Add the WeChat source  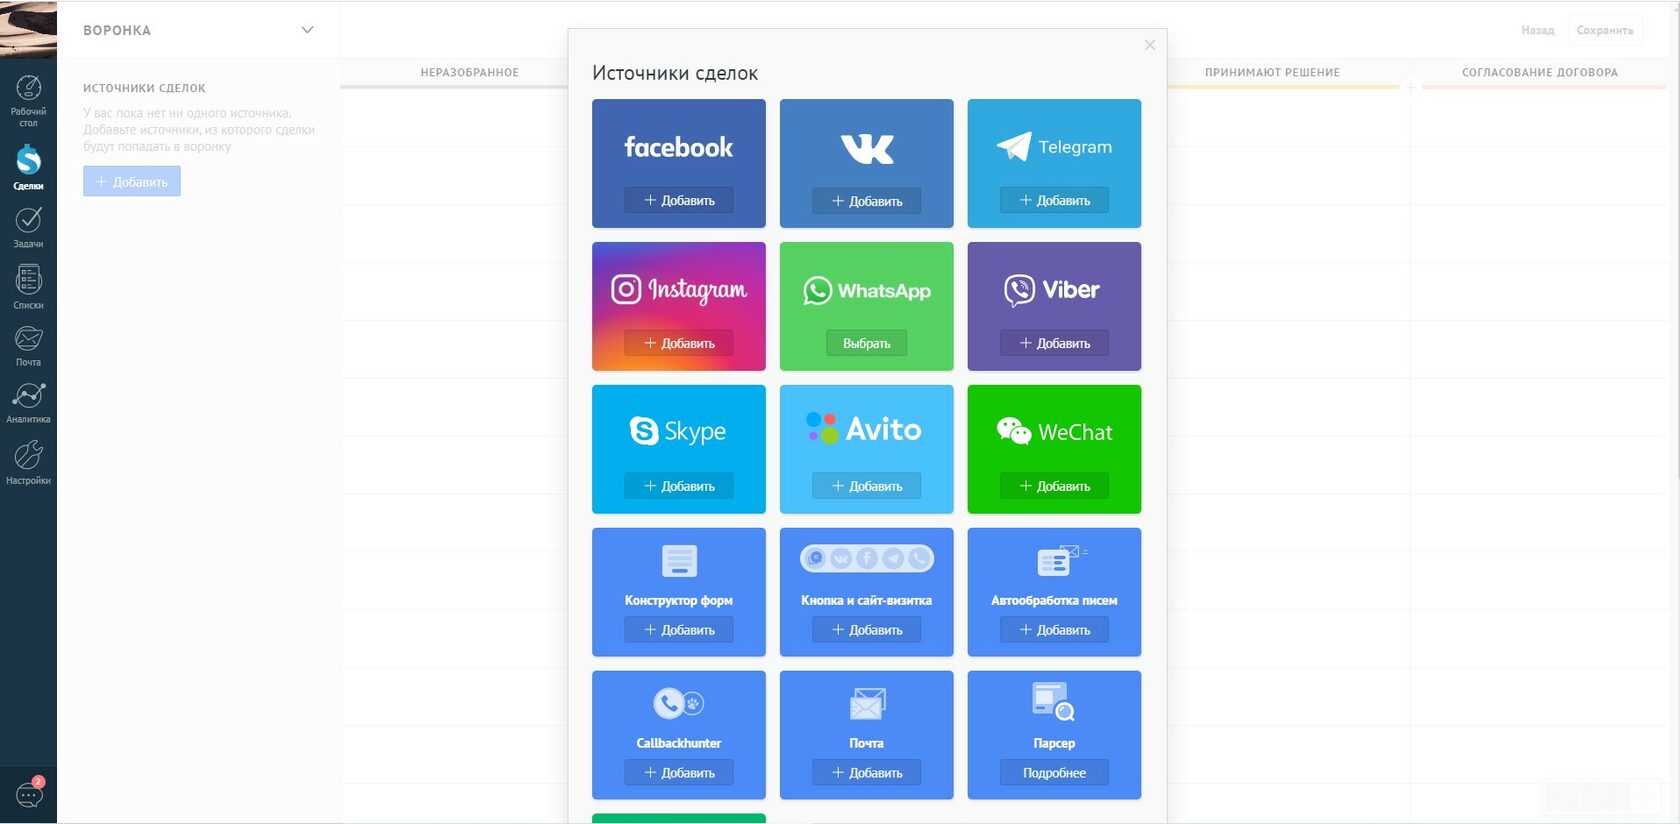(1054, 486)
